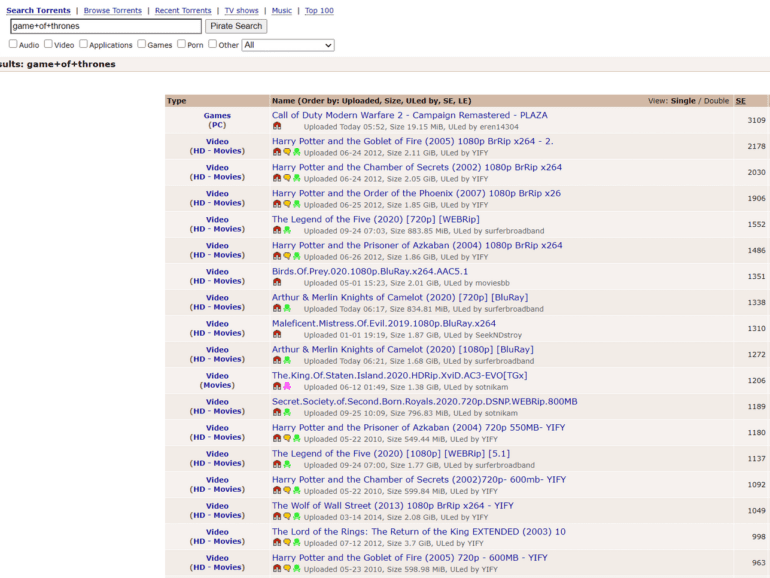
Task: Open Call of Duty Modern Warfare 2 torrent title
Action: (x=410, y=115)
